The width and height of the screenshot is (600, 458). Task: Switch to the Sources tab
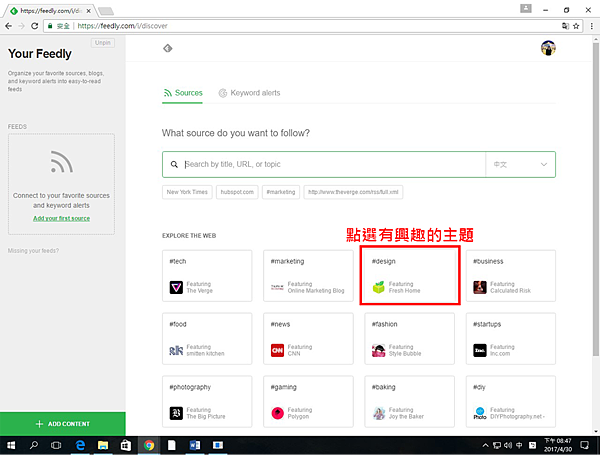pyautogui.click(x=183, y=93)
